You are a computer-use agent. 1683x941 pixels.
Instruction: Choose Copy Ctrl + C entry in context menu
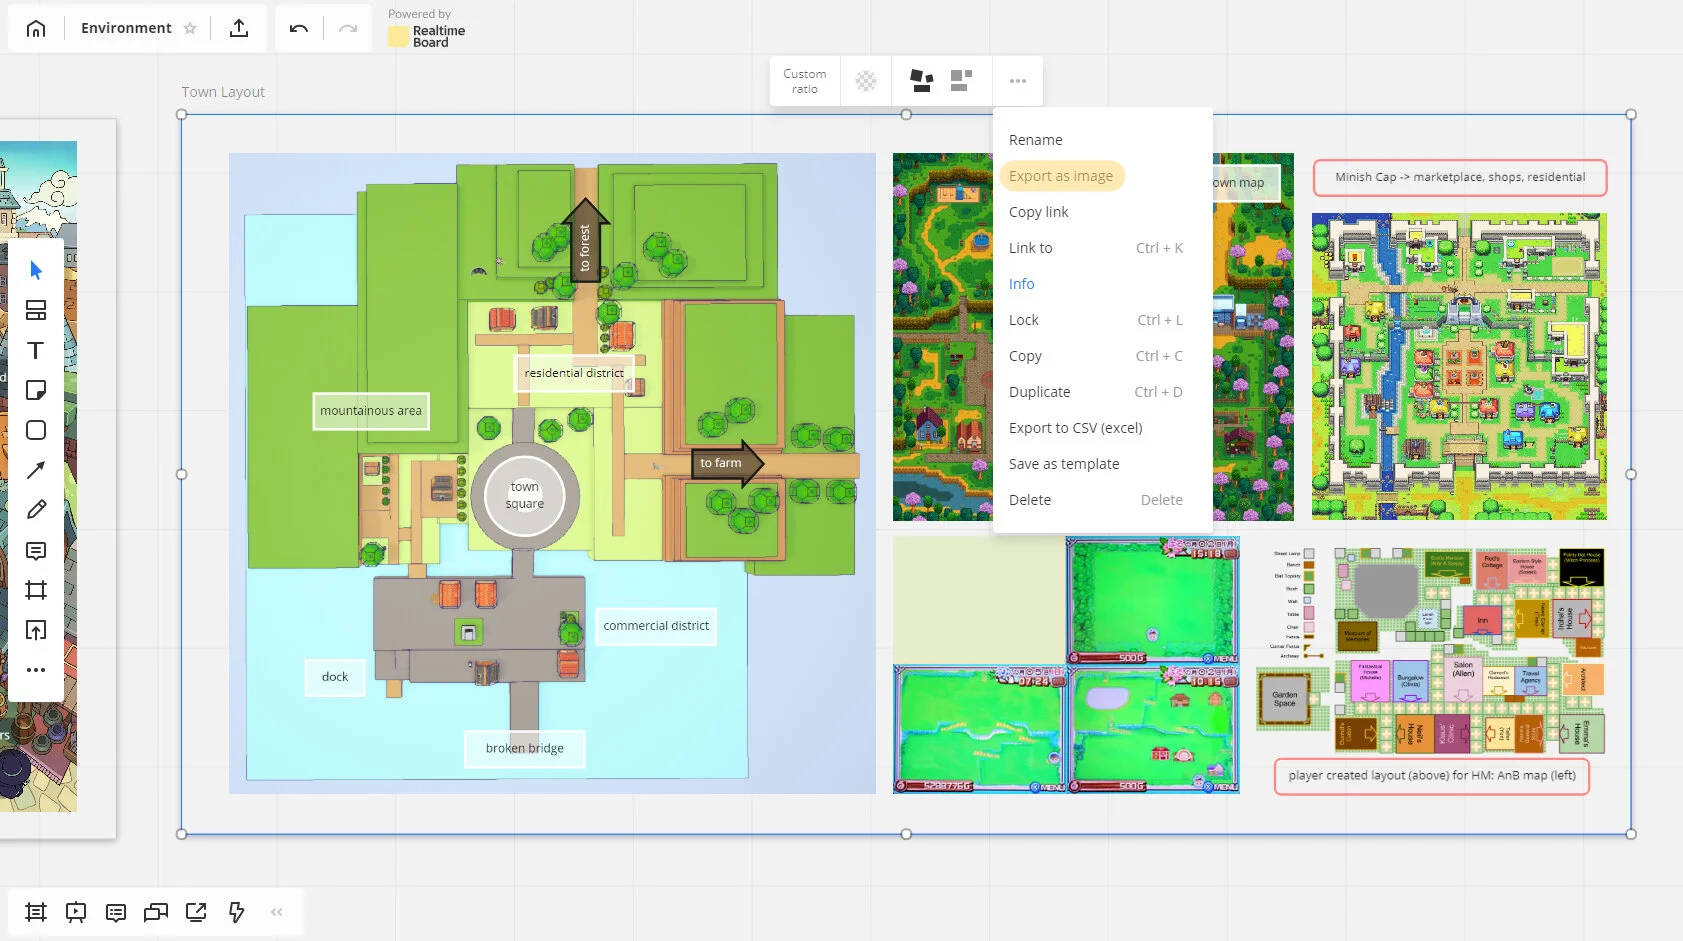point(1102,356)
